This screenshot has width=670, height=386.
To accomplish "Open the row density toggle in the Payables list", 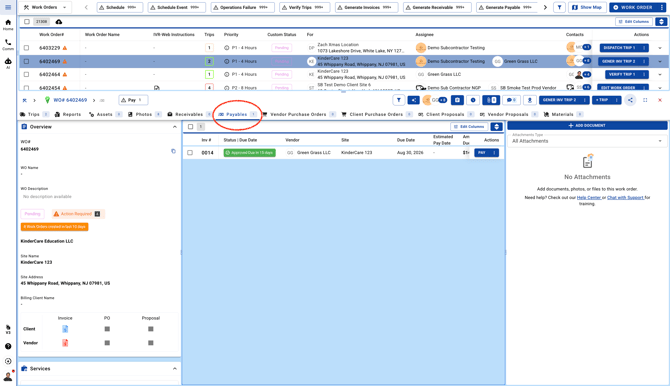I will (496, 127).
